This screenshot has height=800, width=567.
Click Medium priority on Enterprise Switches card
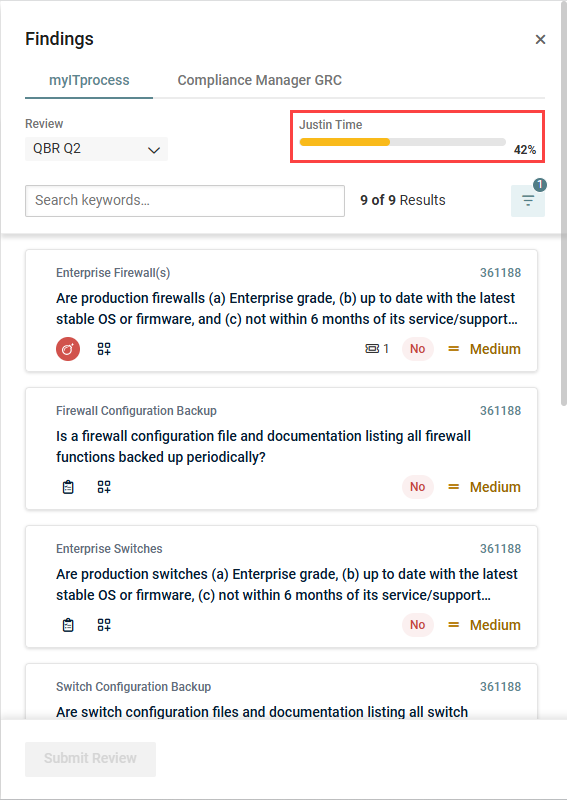point(484,625)
